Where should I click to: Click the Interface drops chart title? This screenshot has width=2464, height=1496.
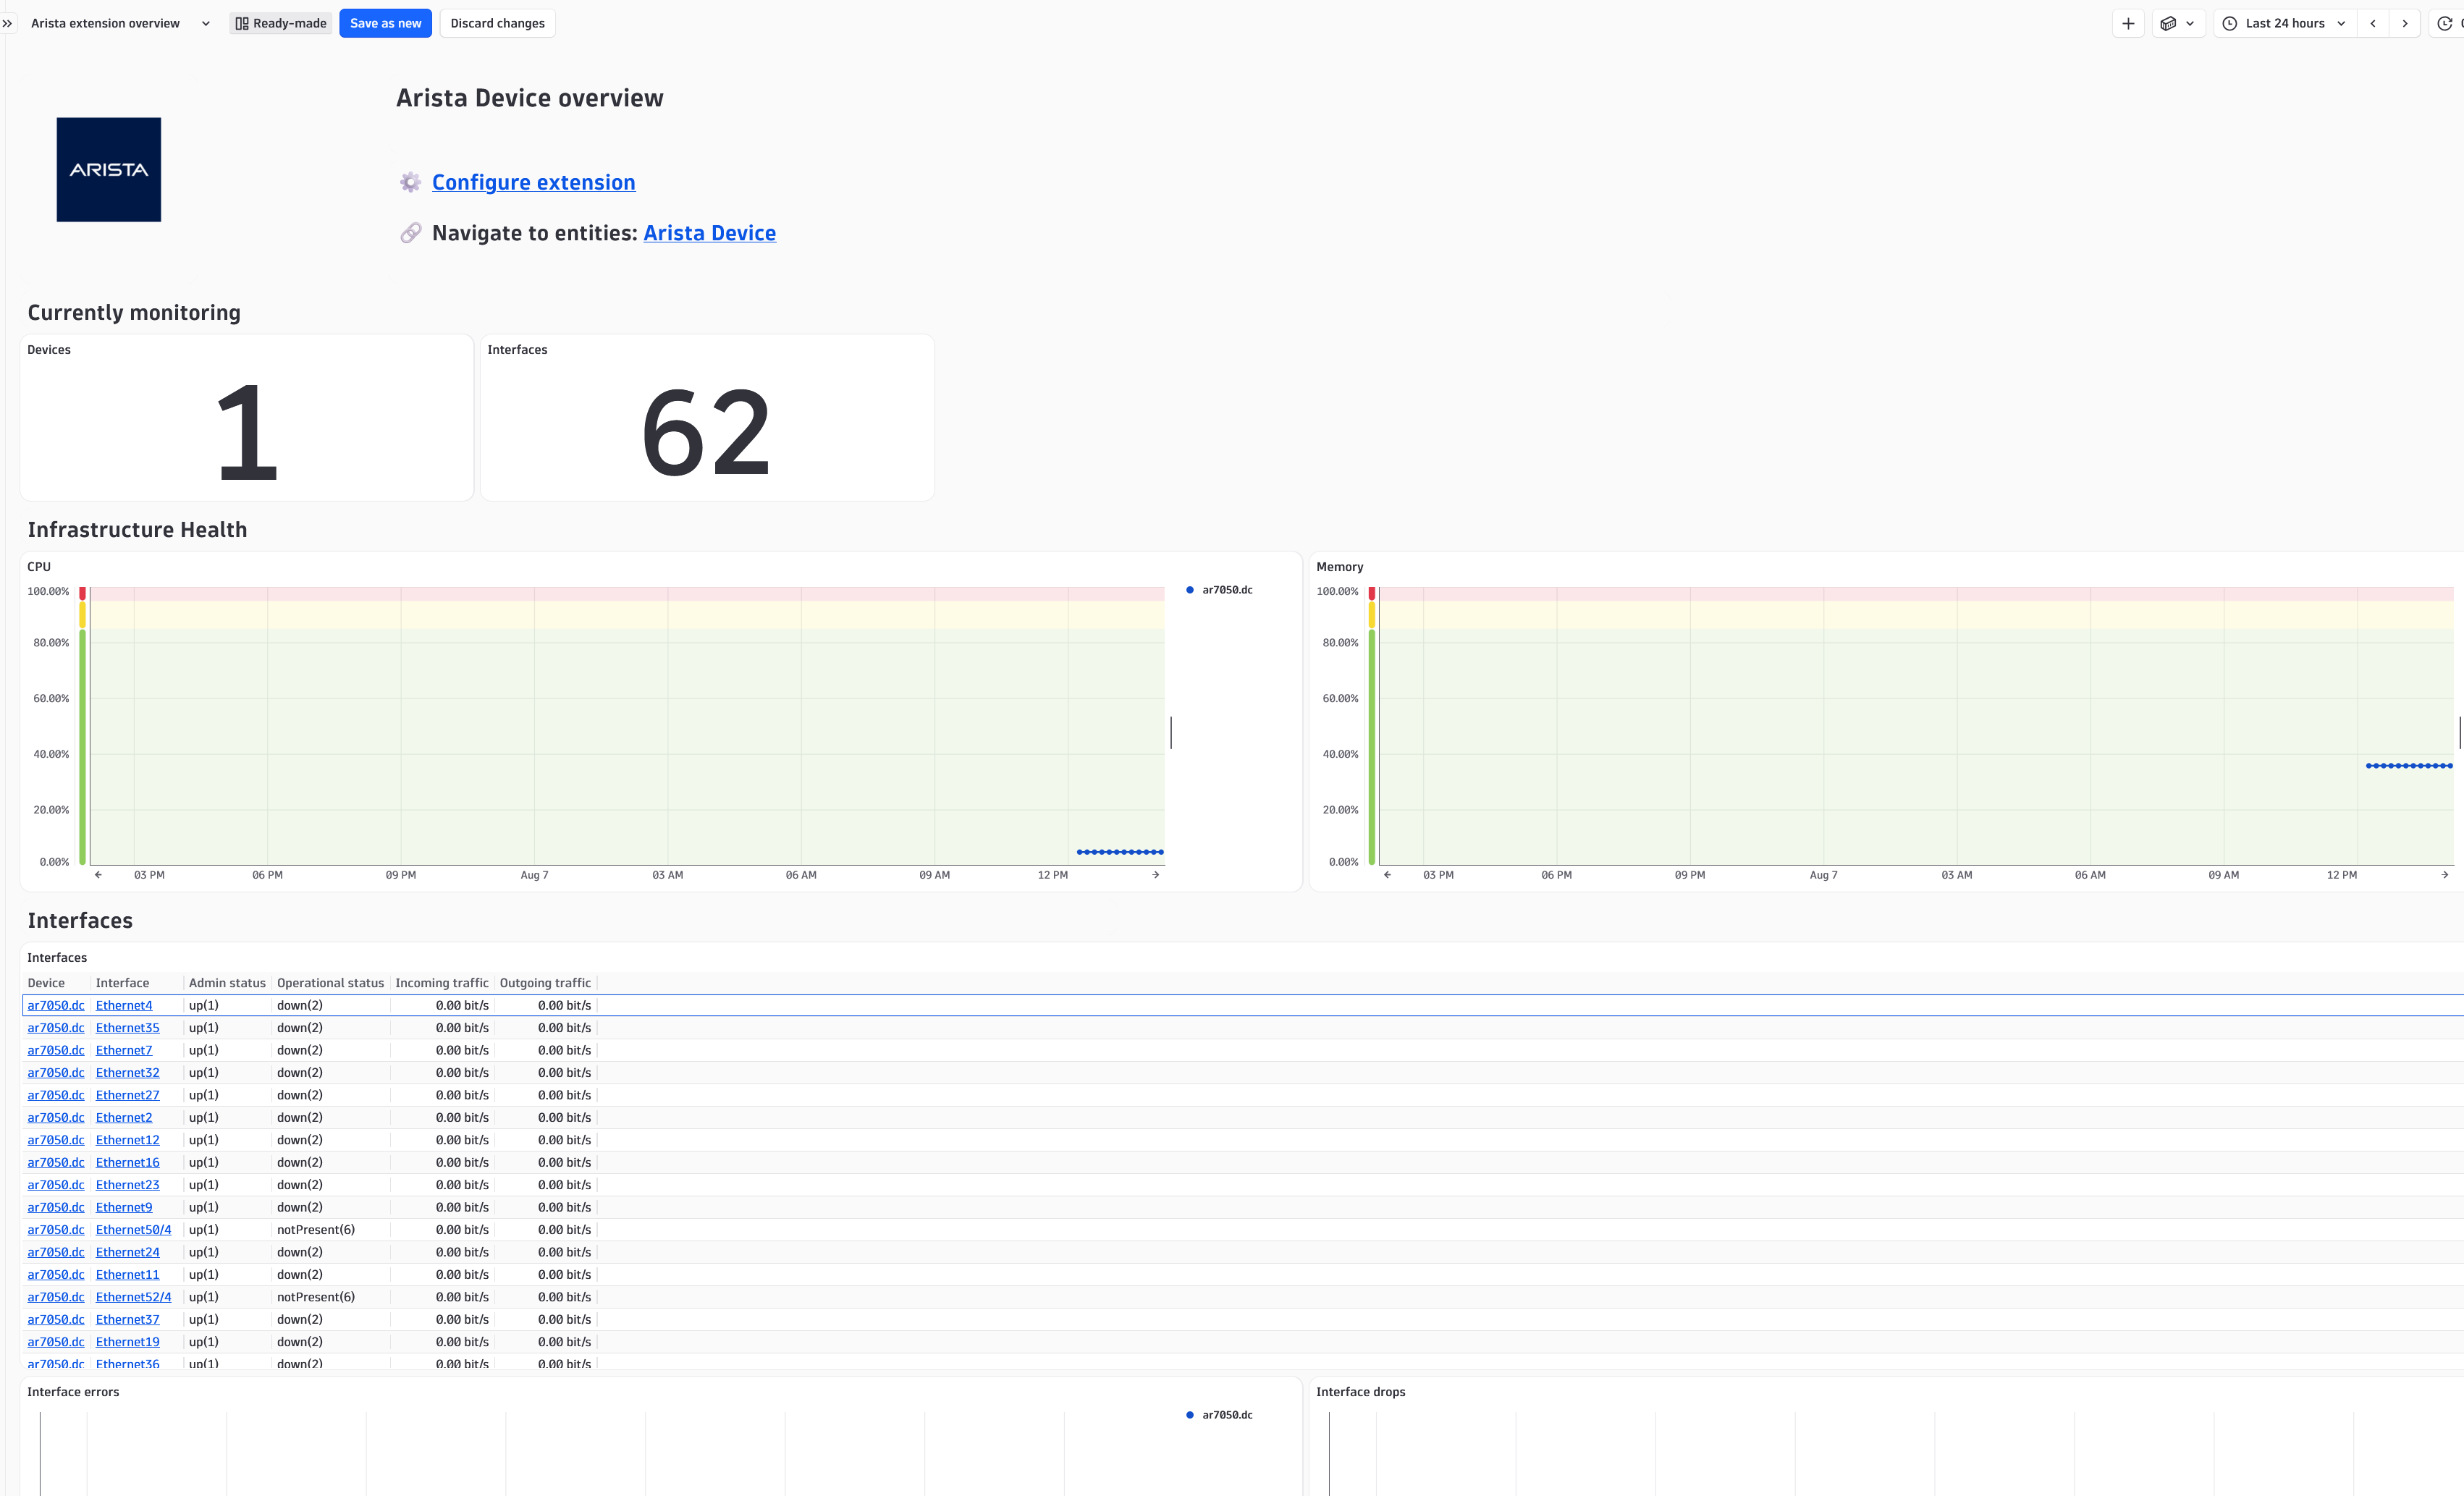pos(1361,1392)
